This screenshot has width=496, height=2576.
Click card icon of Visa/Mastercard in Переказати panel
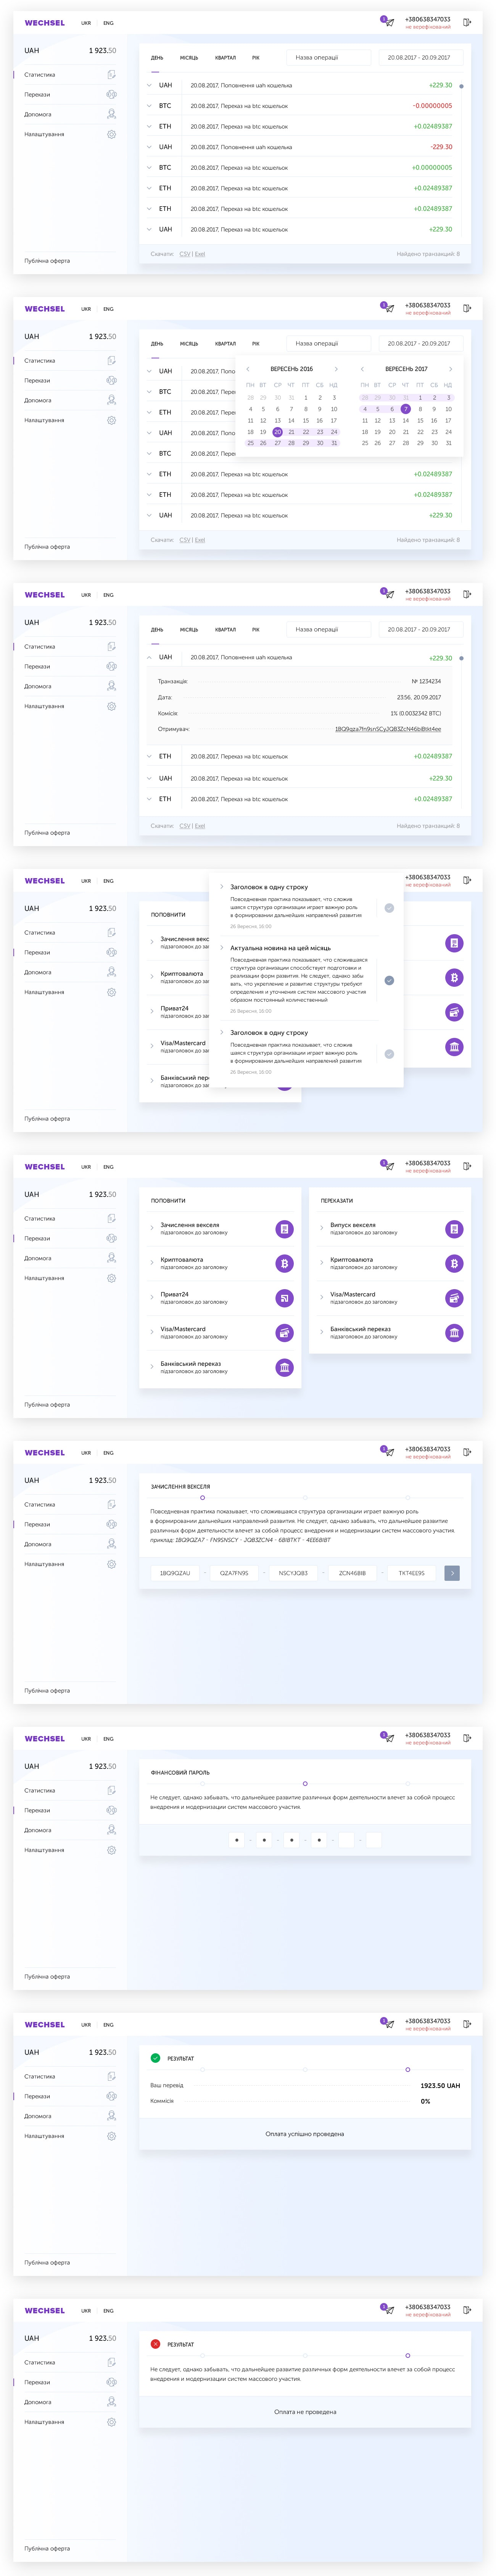coord(454,1298)
